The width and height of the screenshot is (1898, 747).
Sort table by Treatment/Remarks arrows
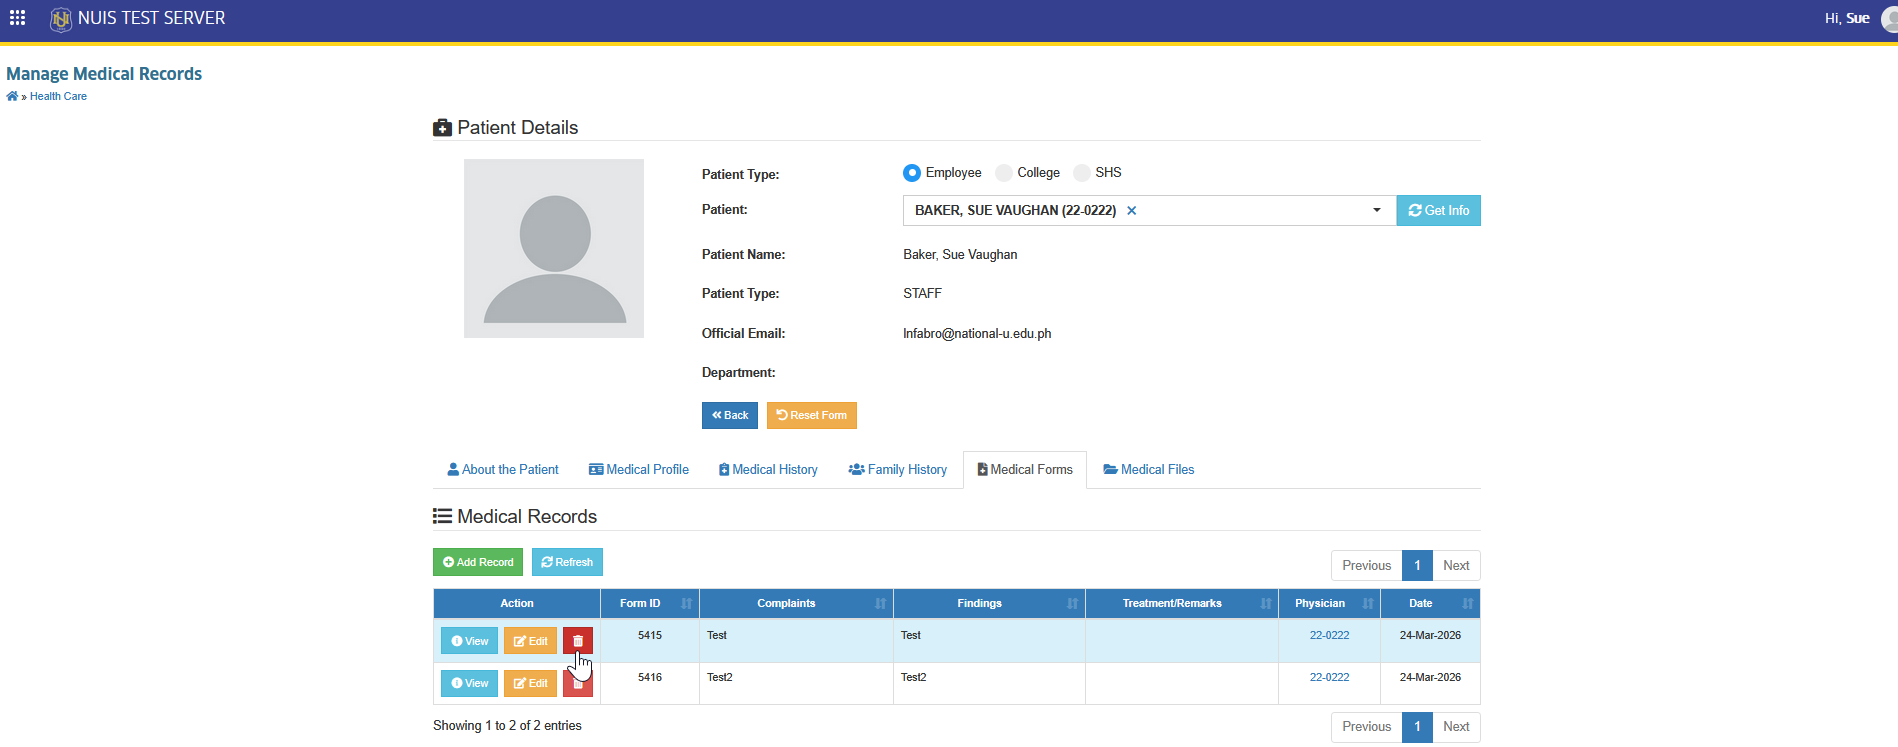(x=1266, y=604)
